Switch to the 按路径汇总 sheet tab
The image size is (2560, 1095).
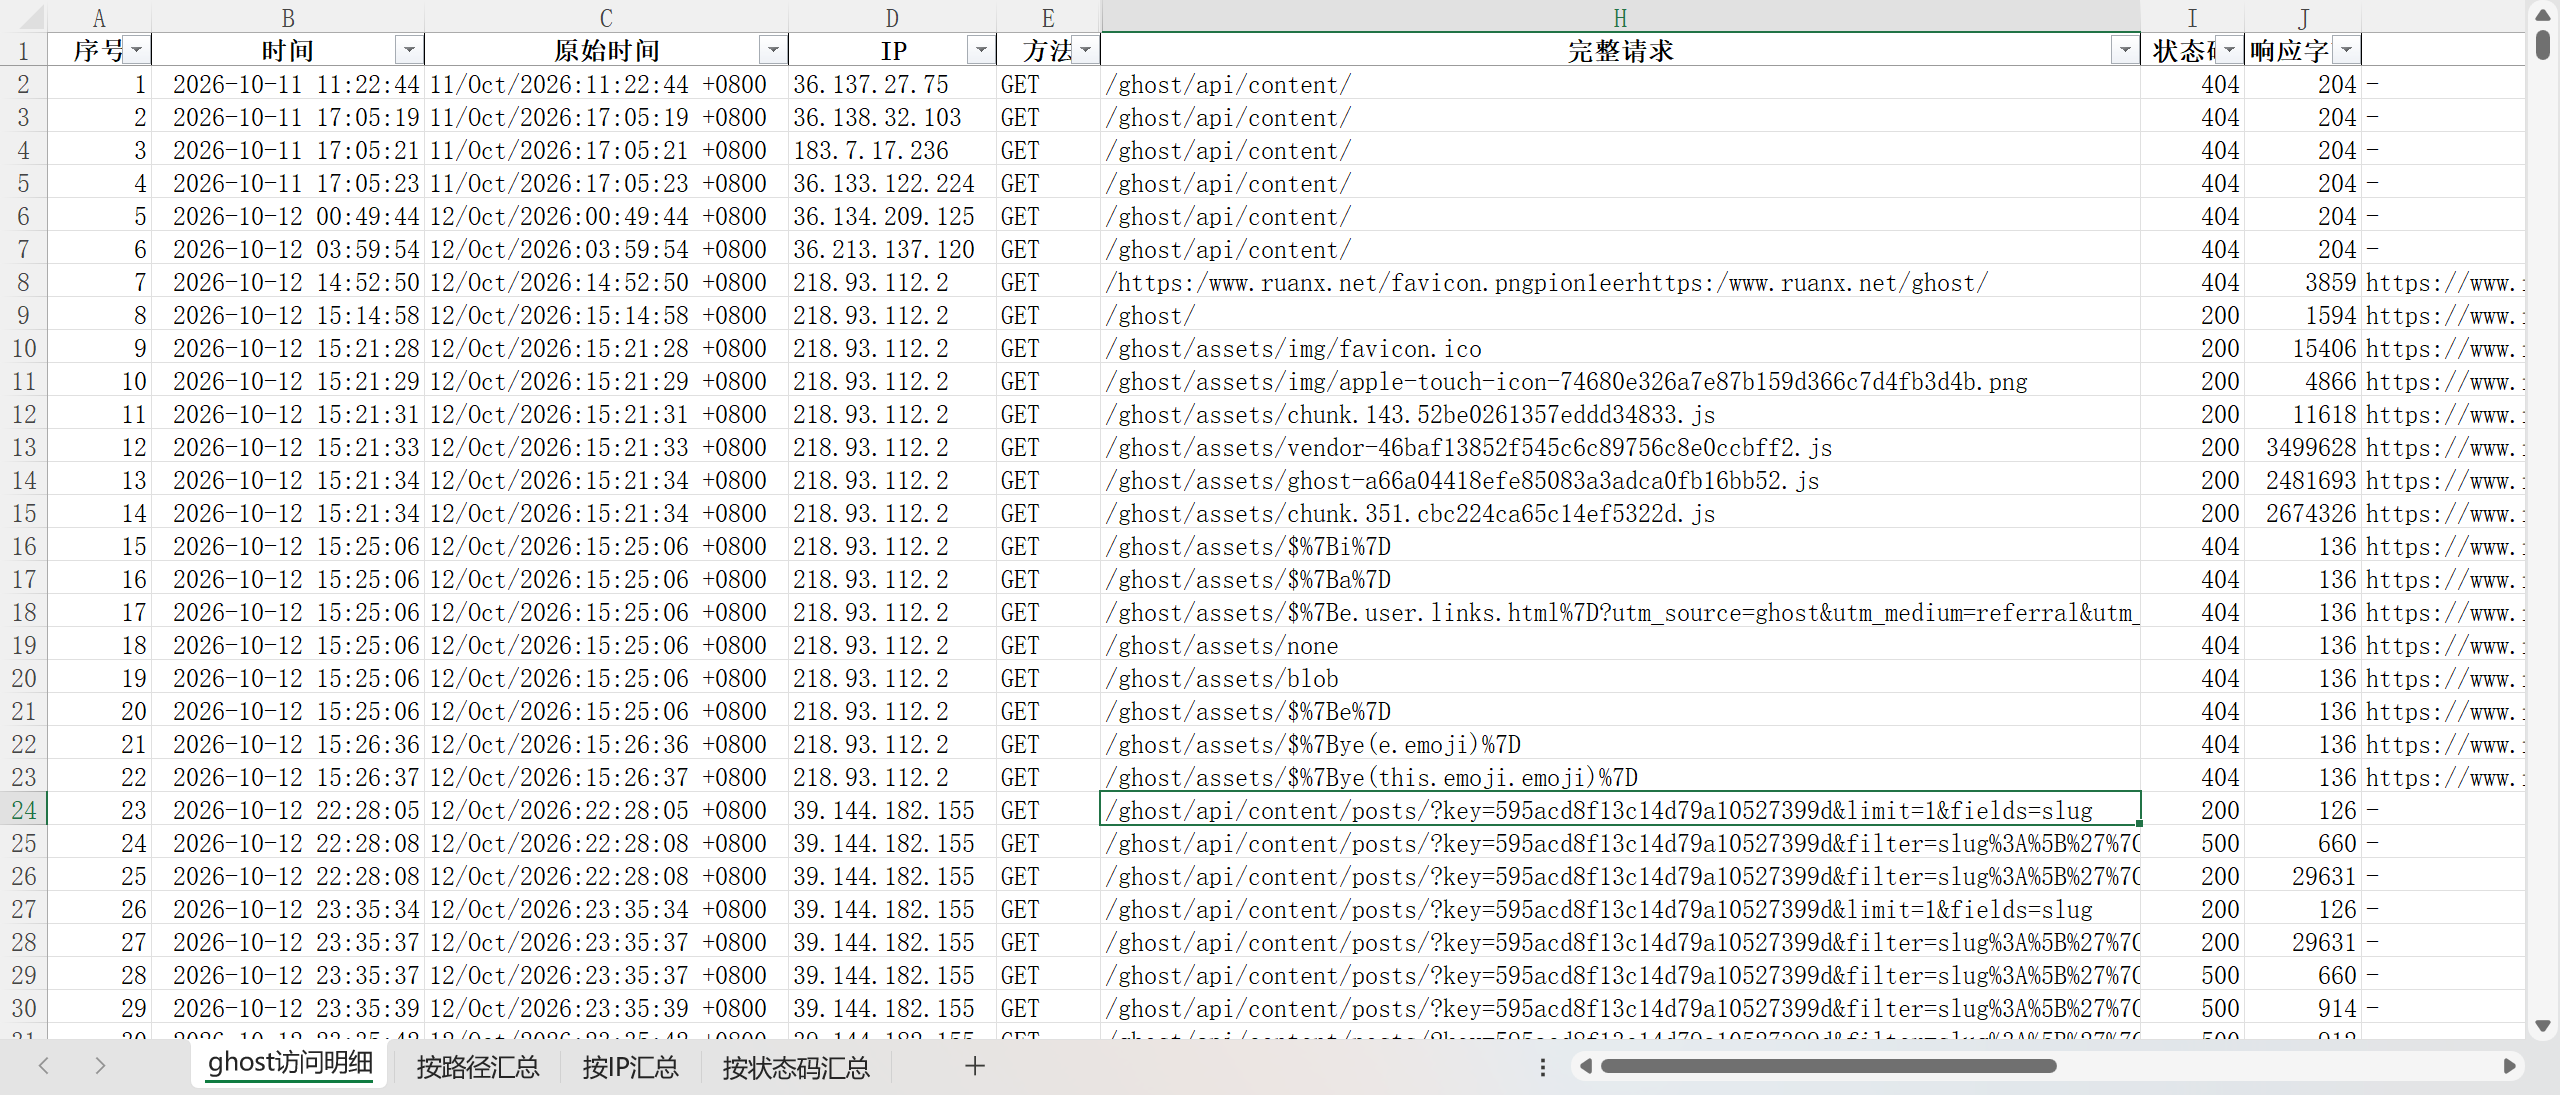point(478,1067)
